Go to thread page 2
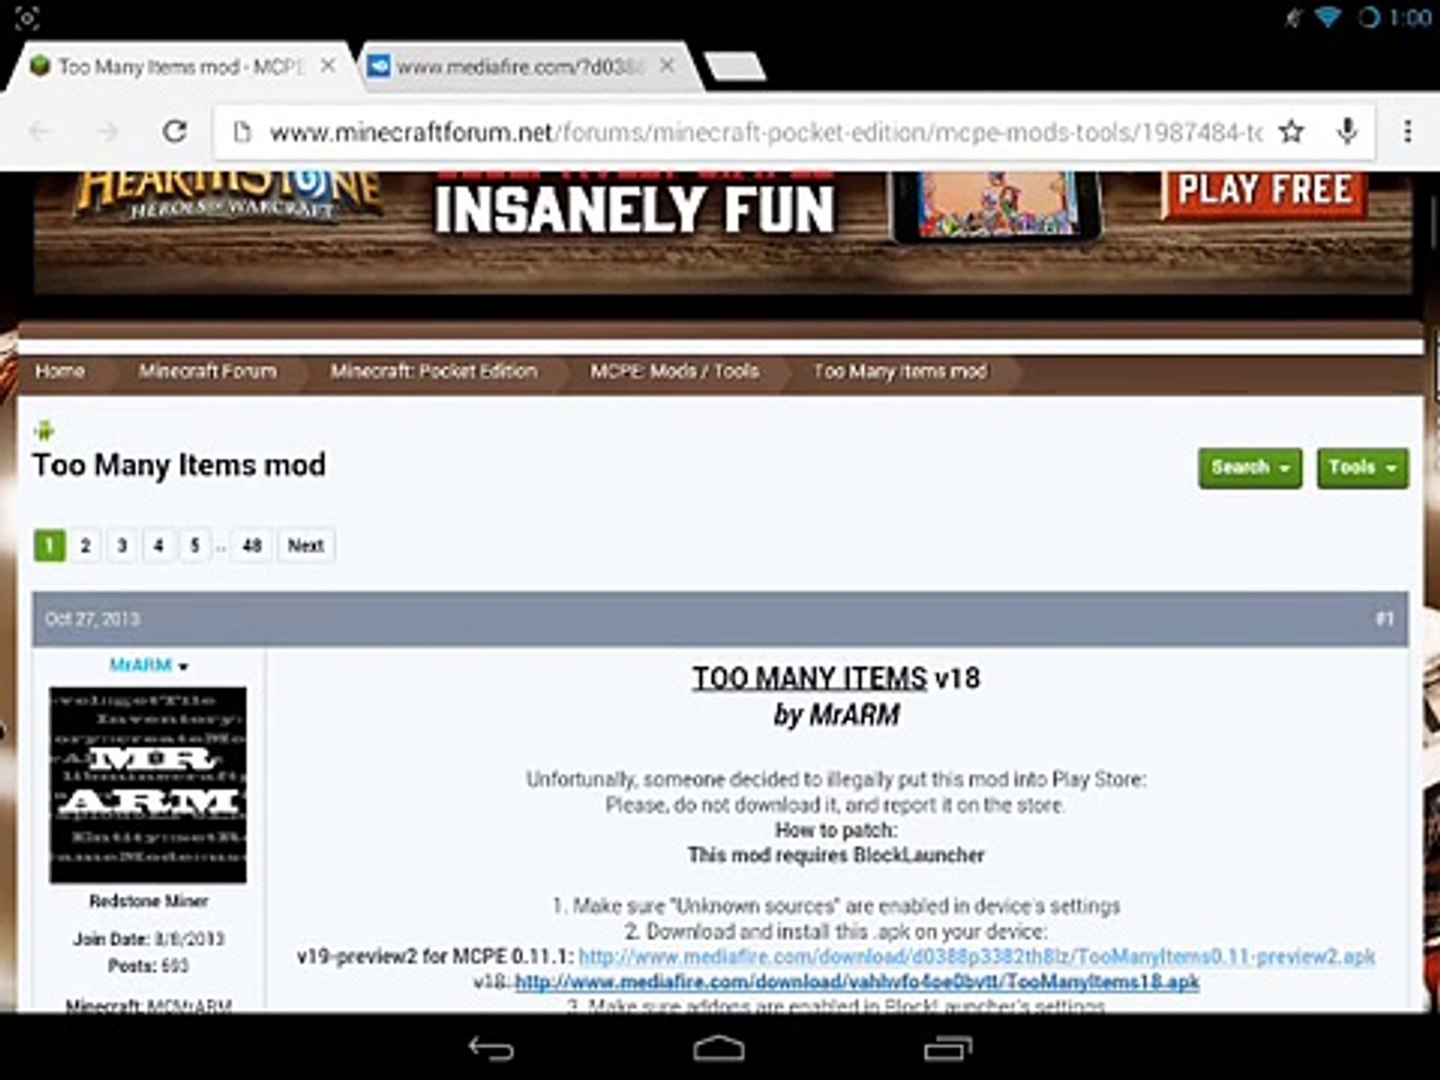This screenshot has width=1440, height=1080. pos(85,546)
